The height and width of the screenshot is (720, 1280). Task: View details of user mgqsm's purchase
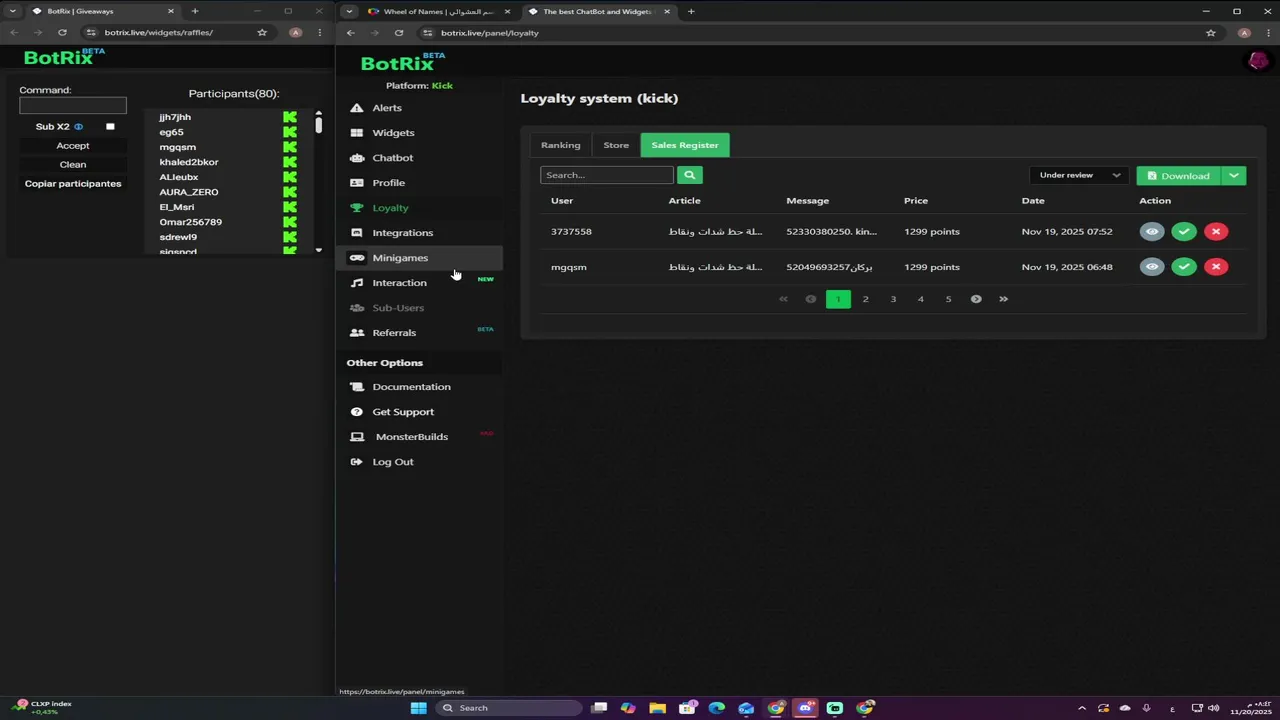(1152, 267)
